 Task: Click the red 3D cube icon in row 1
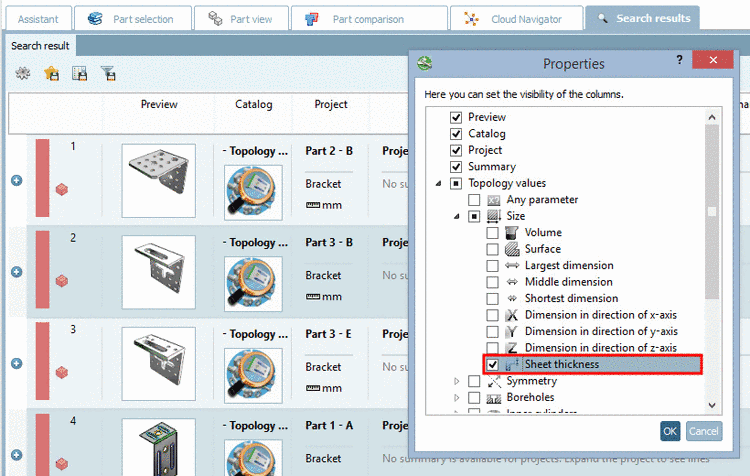tap(62, 189)
